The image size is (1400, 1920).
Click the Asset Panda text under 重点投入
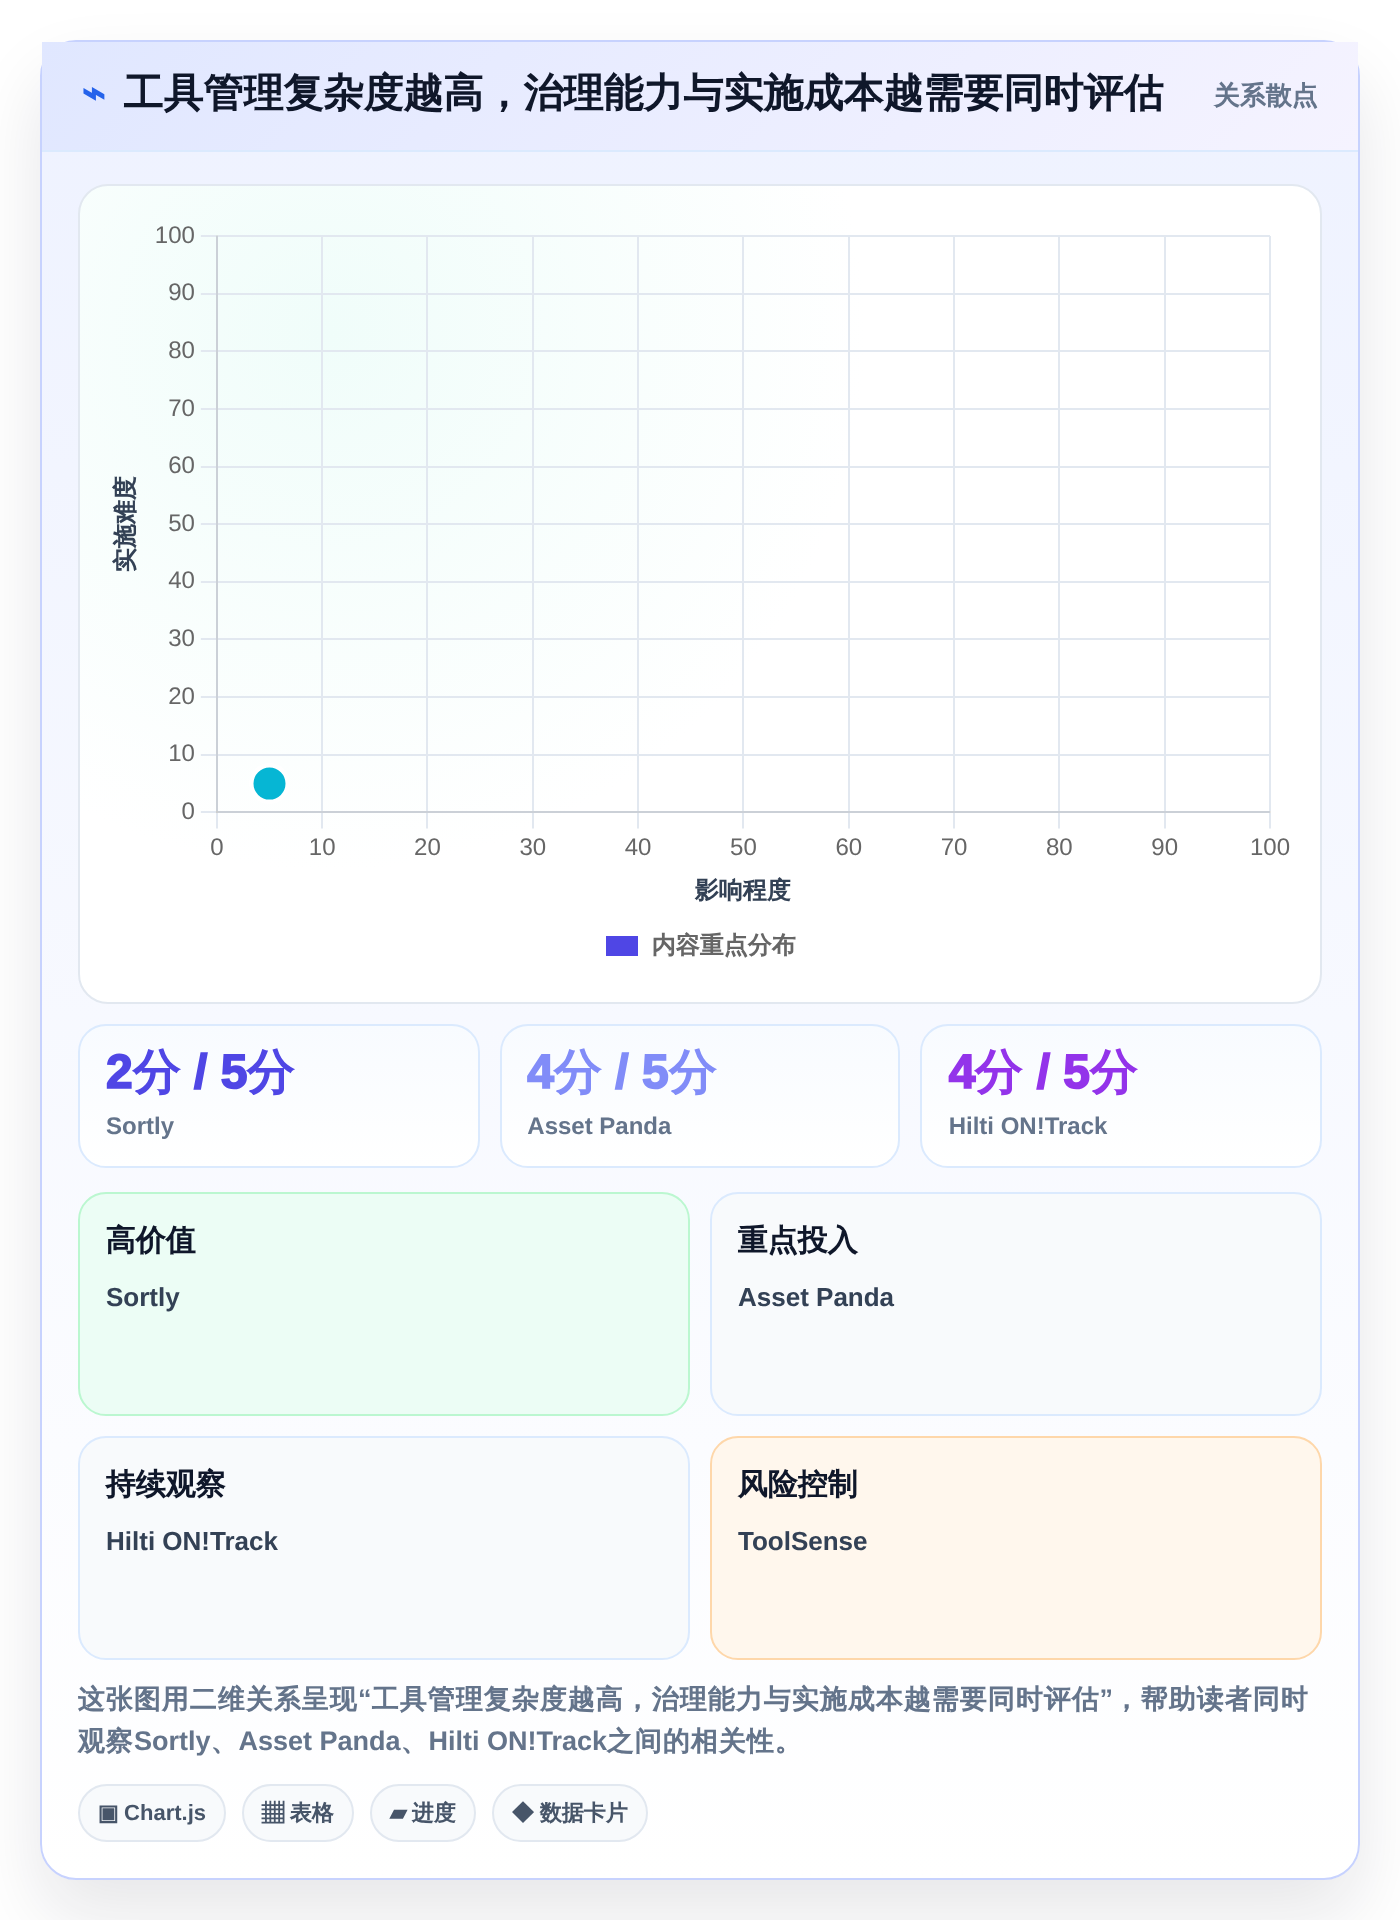tap(816, 1297)
